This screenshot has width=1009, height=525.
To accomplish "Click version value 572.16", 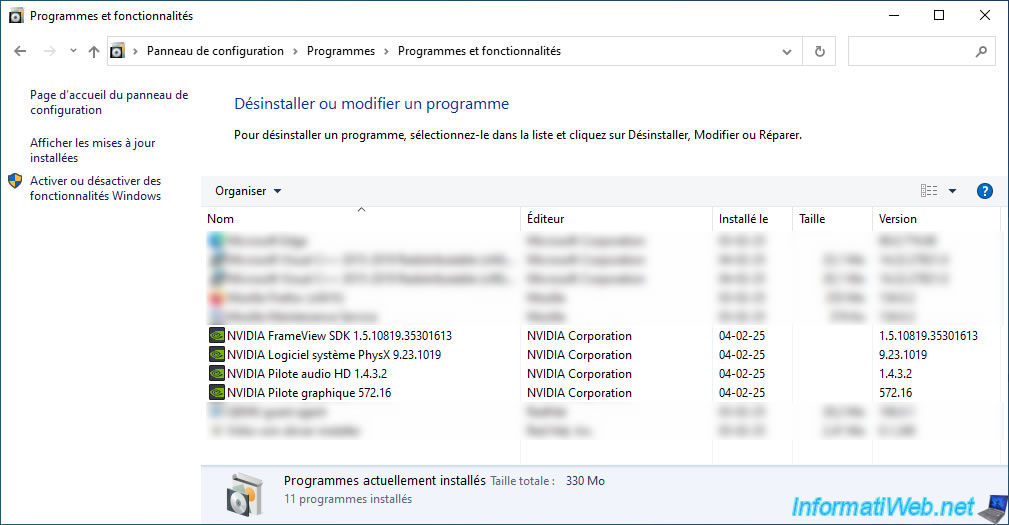I will click(x=896, y=392).
